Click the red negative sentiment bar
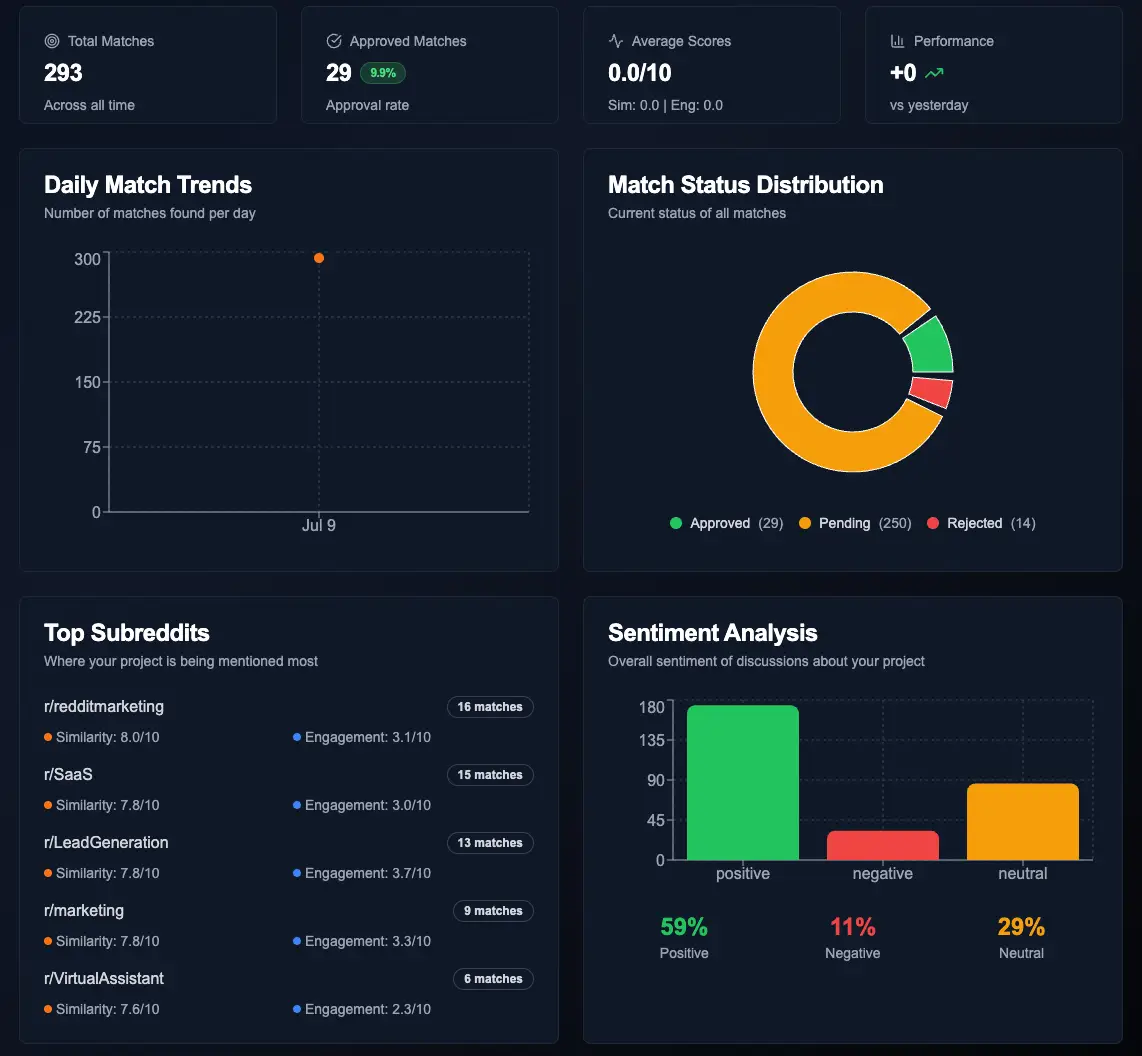Image resolution: width=1142 pixels, height=1056 pixels. click(x=882, y=845)
